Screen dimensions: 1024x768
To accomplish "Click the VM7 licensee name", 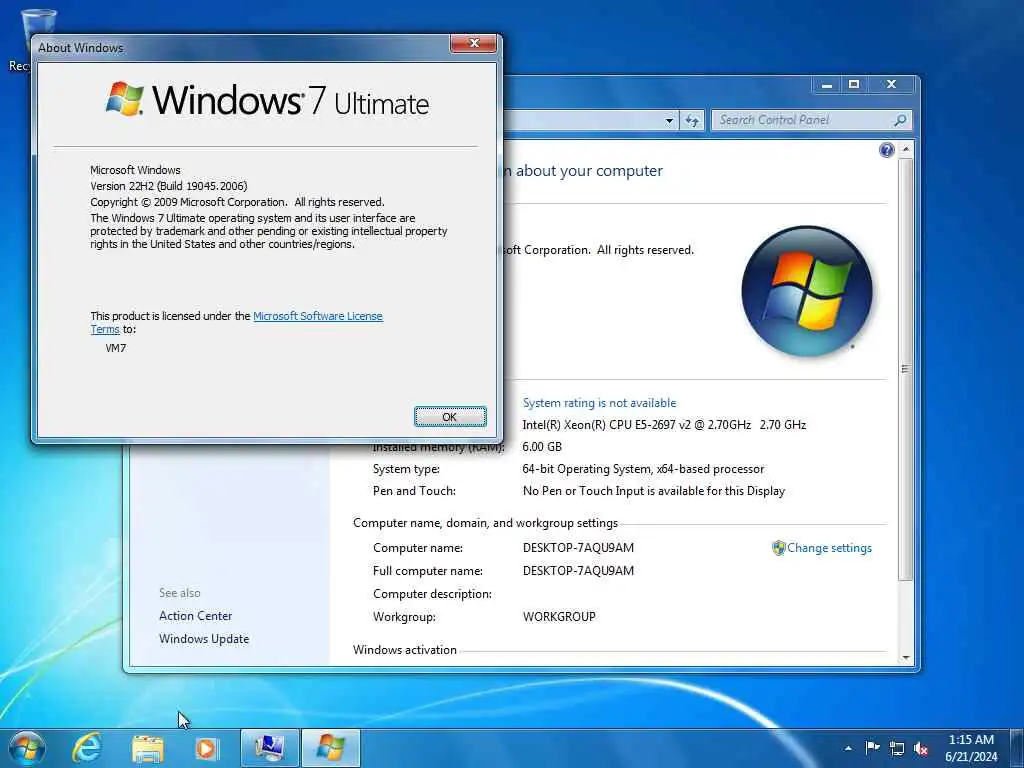I will (116, 348).
